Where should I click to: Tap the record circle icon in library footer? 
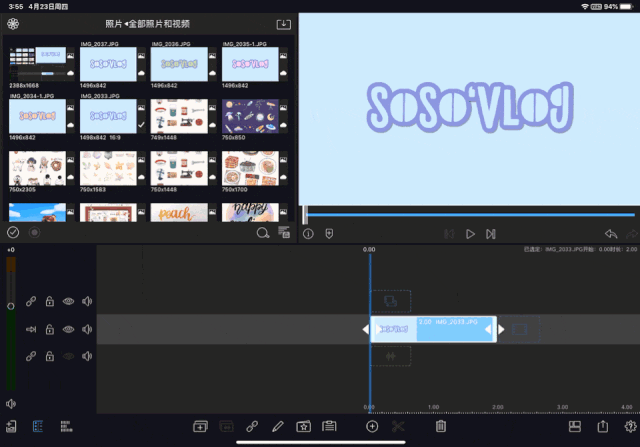(34, 232)
